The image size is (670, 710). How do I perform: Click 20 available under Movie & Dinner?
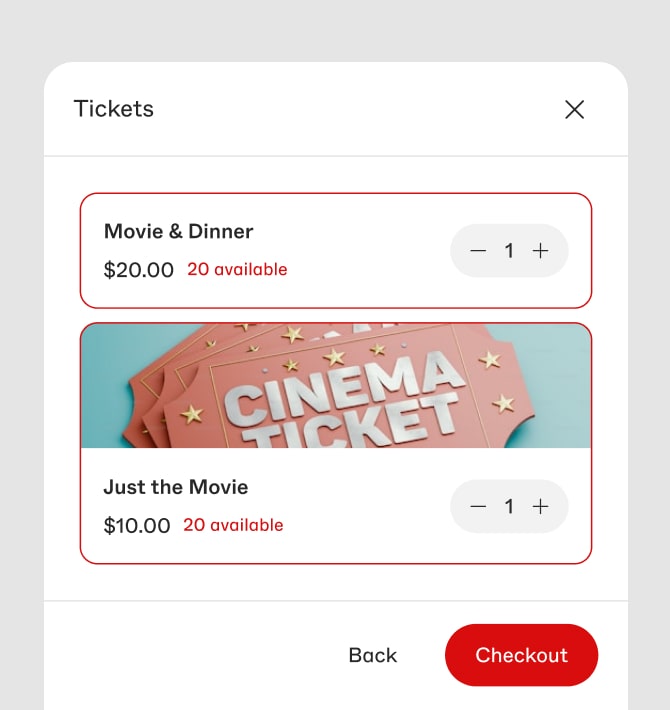[x=237, y=269]
